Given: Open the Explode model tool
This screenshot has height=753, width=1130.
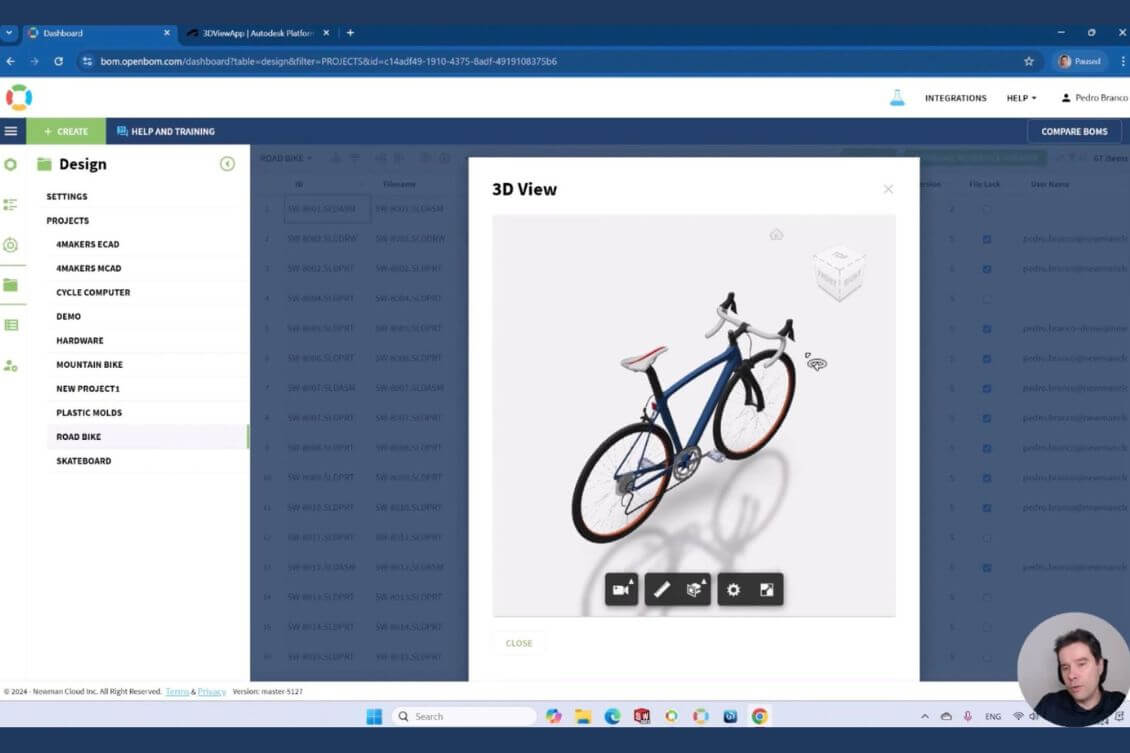Looking at the screenshot, I should coord(695,589).
